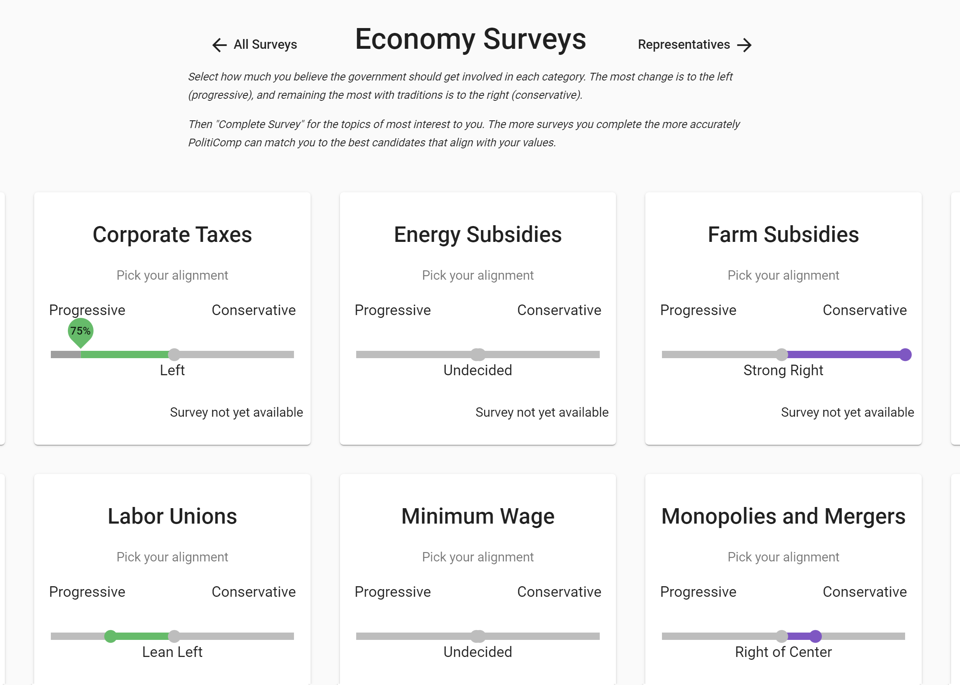Viewport: 960px width, 685px height.
Task: Open the All Surveys link
Action: [x=265, y=45]
